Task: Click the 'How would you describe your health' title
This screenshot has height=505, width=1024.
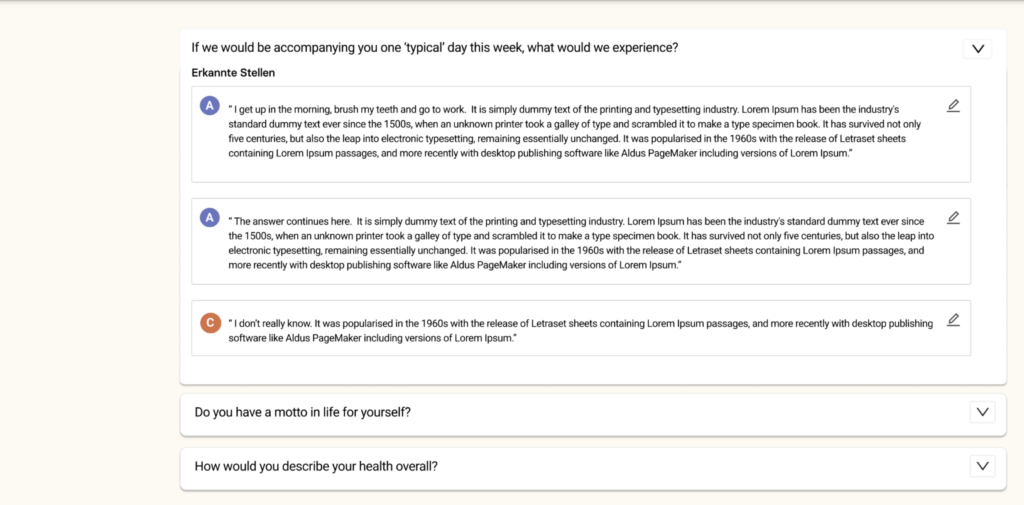Action: click(316, 466)
